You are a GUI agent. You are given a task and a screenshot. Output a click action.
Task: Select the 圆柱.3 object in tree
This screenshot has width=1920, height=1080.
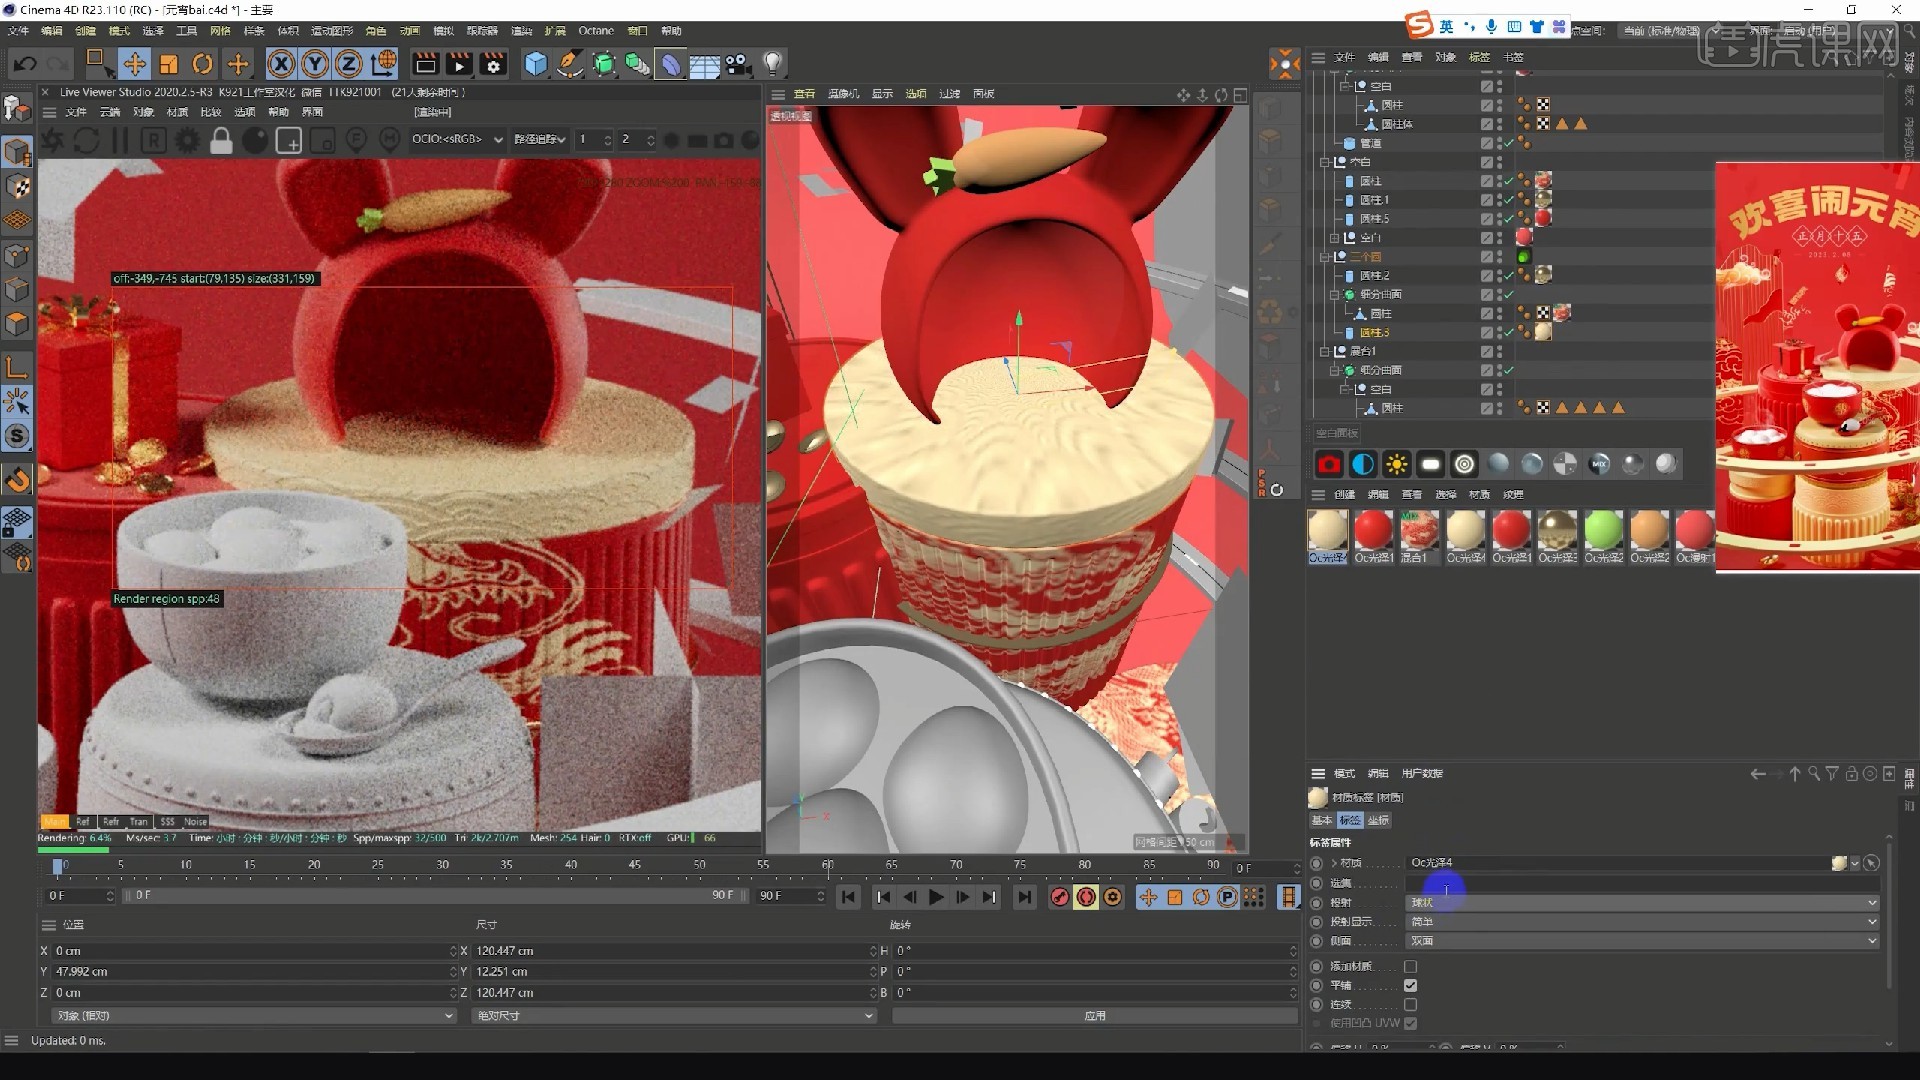(x=1374, y=333)
